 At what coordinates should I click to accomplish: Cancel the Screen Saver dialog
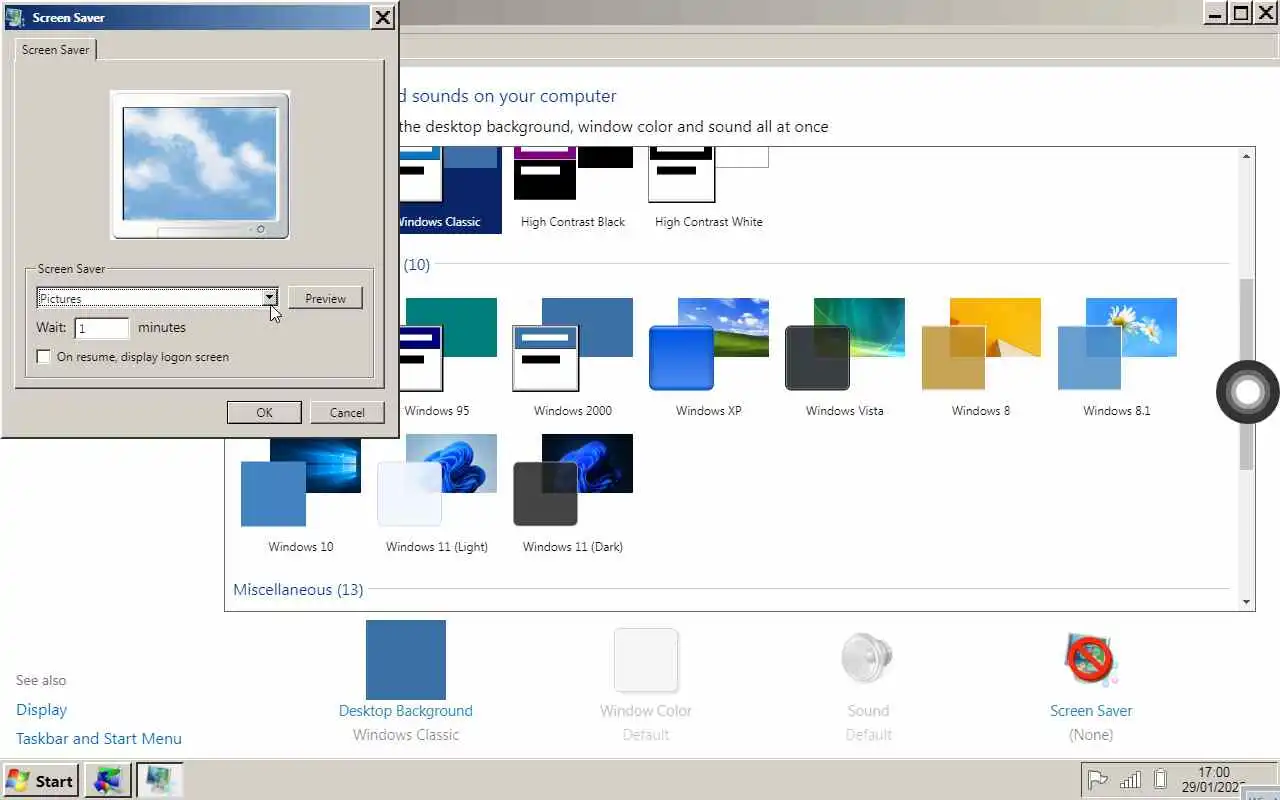point(347,412)
